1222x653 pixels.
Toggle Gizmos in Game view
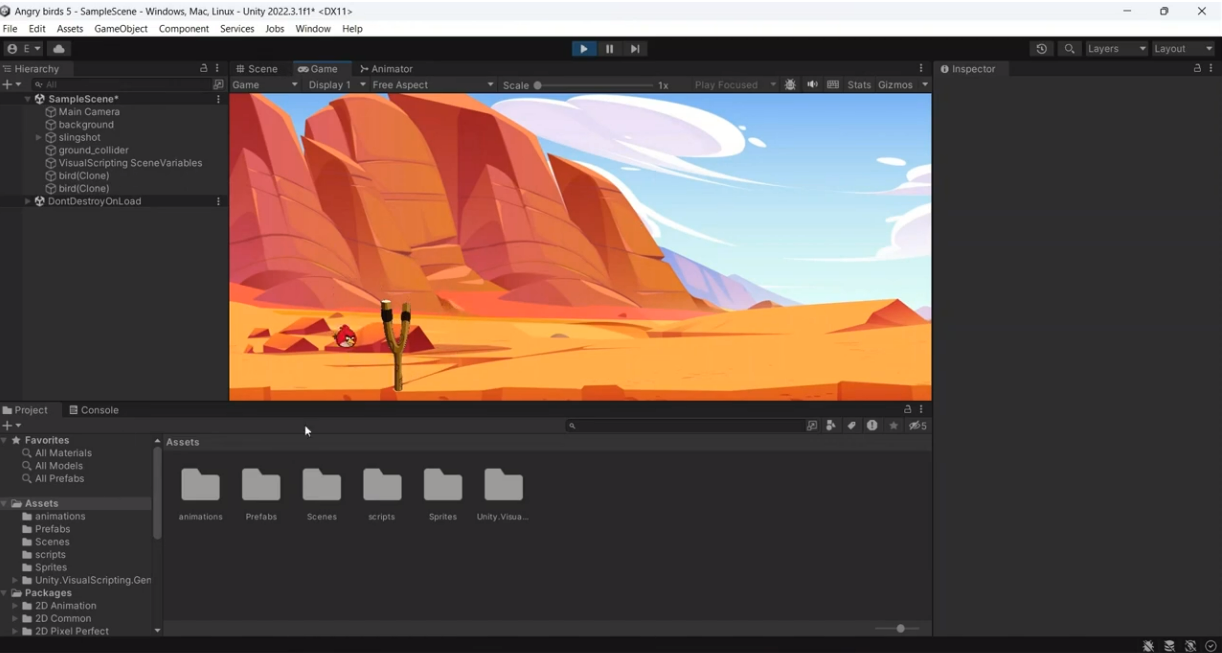(895, 85)
